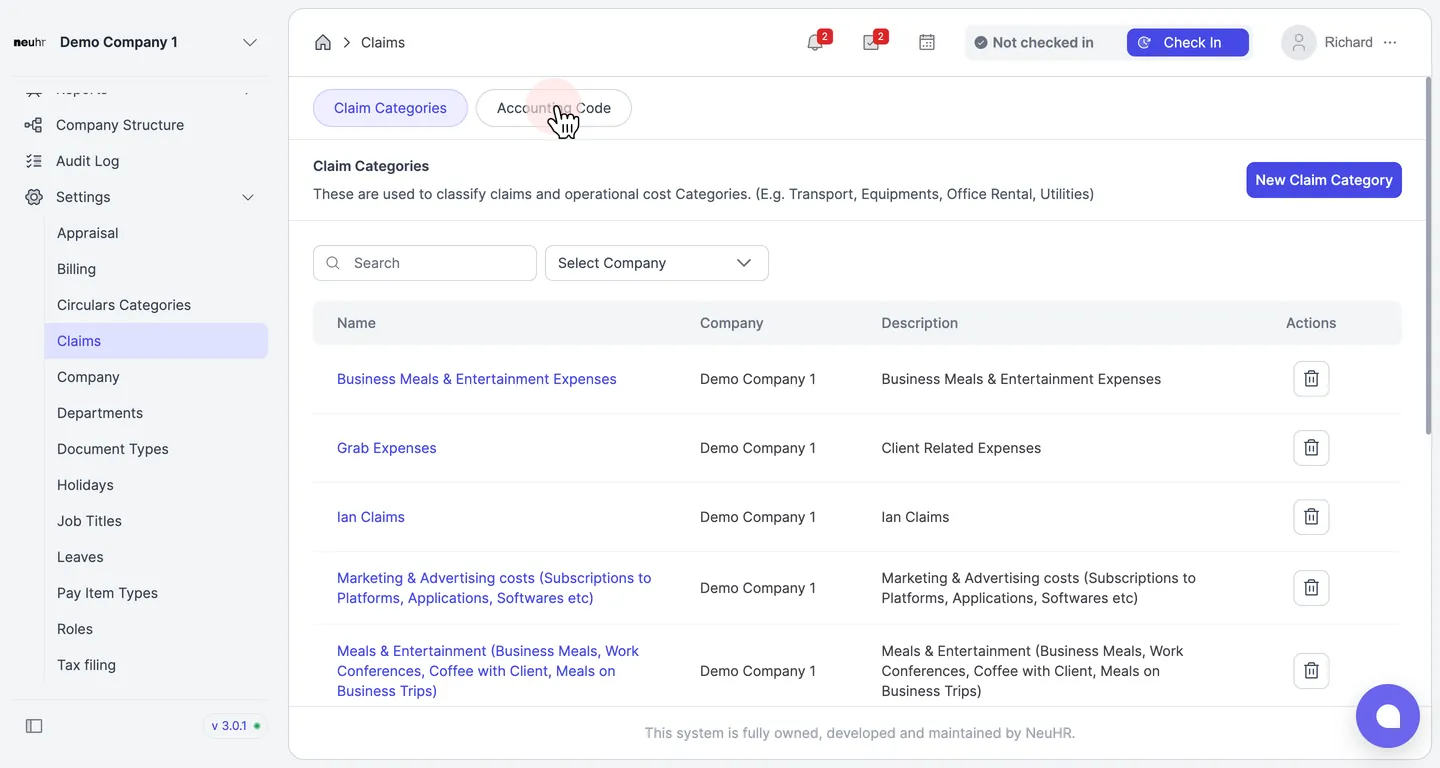Click the version v 3.0.1 badge

[236, 726]
